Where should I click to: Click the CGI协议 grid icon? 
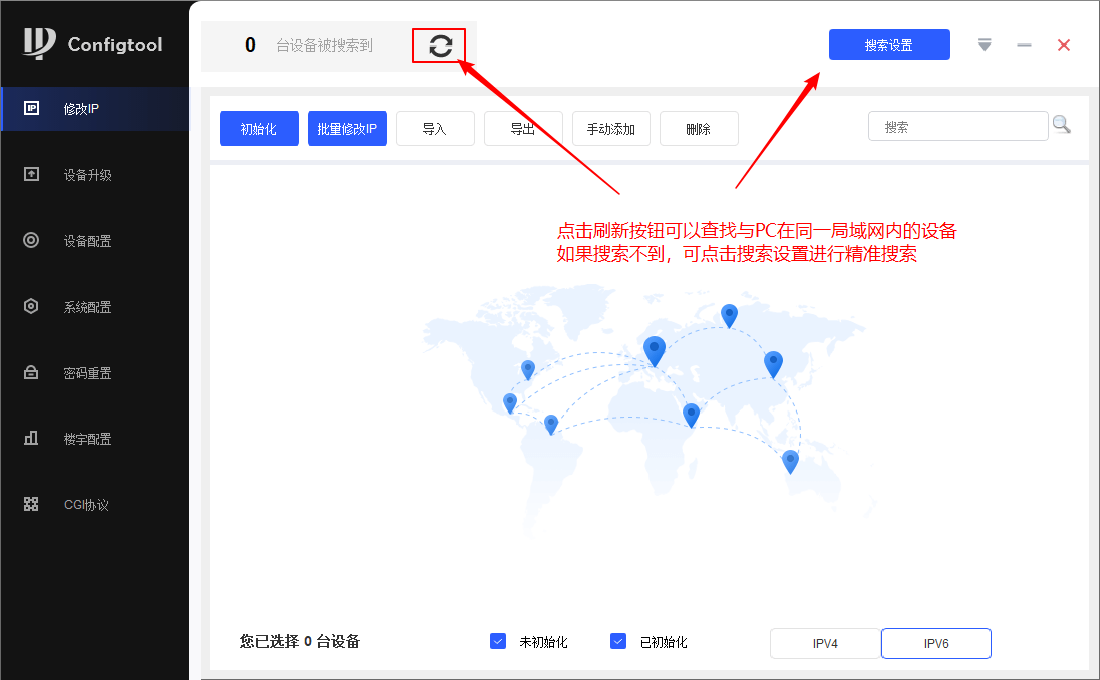pos(32,504)
